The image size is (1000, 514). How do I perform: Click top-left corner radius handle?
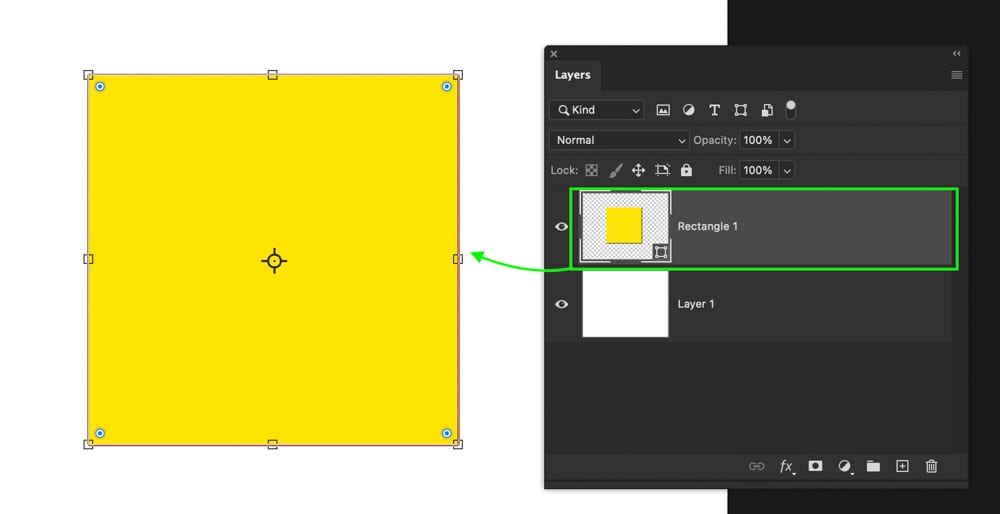(x=99, y=86)
